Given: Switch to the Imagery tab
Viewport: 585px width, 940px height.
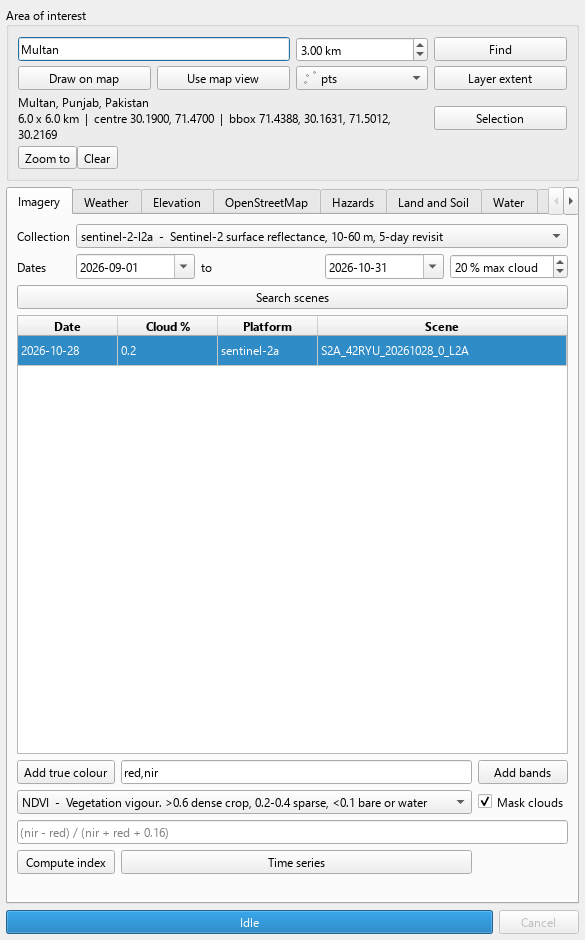Looking at the screenshot, I should (x=39, y=202).
